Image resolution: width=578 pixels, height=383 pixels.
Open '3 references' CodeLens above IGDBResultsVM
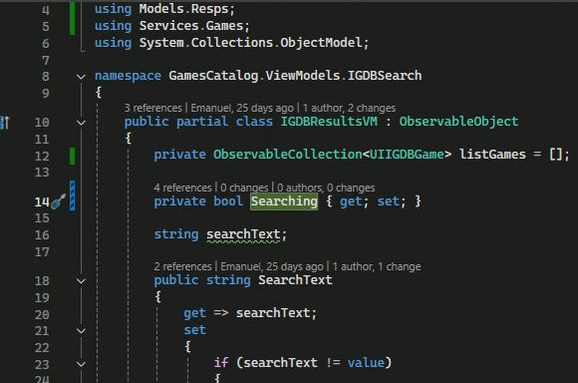pos(153,108)
